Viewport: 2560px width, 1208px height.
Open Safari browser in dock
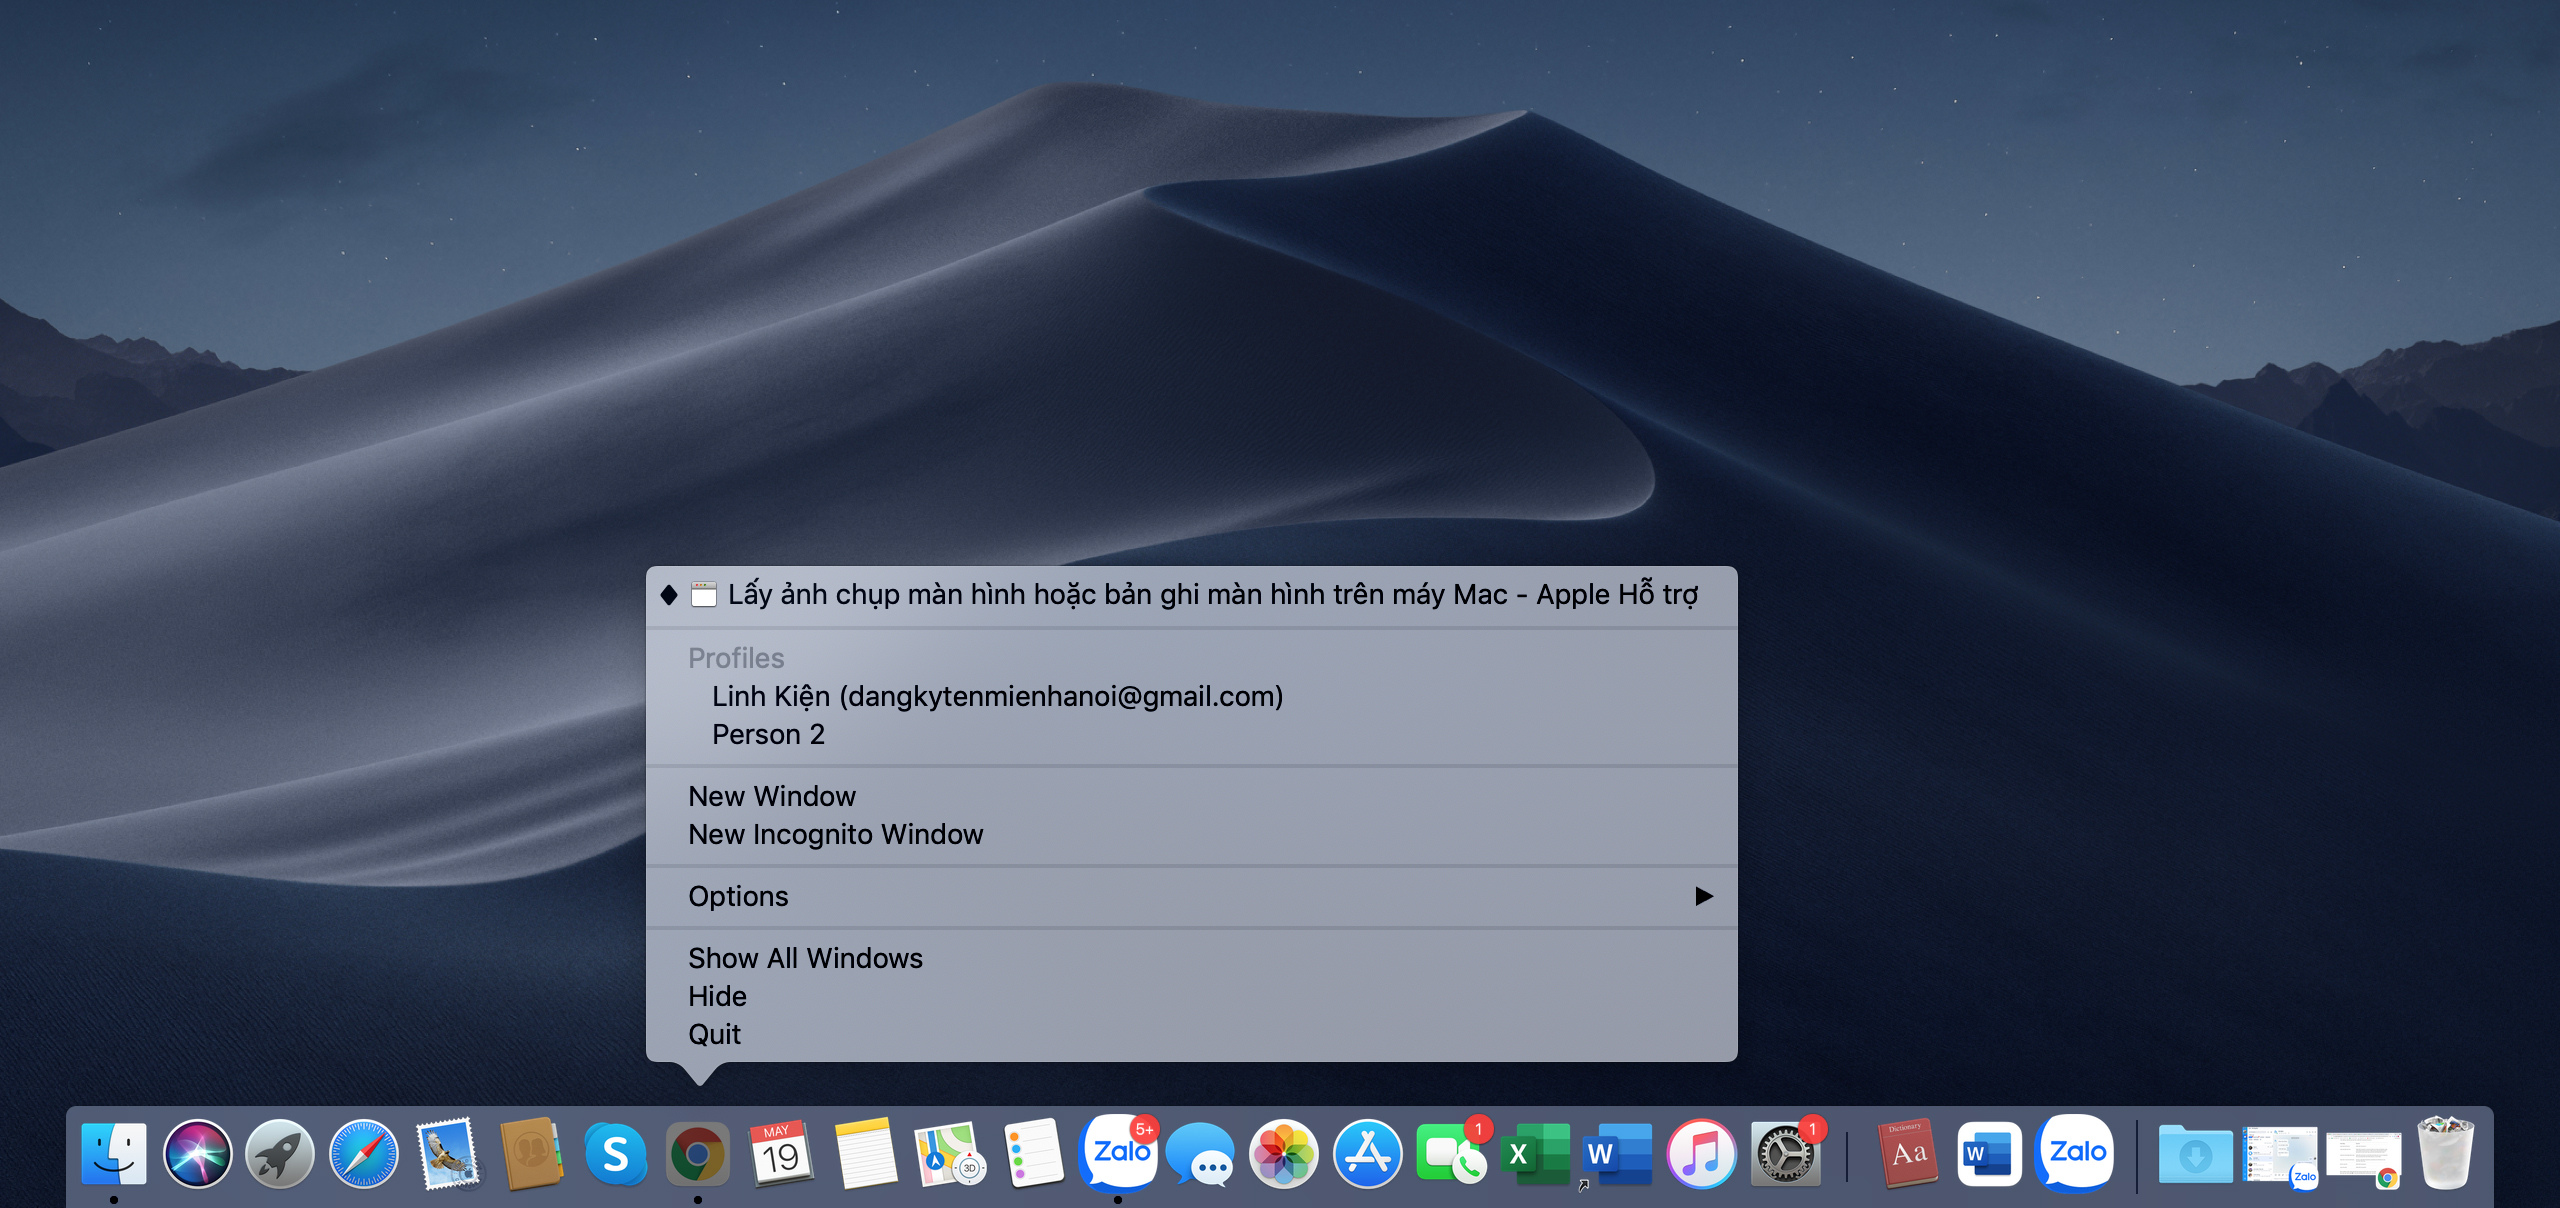[364, 1153]
